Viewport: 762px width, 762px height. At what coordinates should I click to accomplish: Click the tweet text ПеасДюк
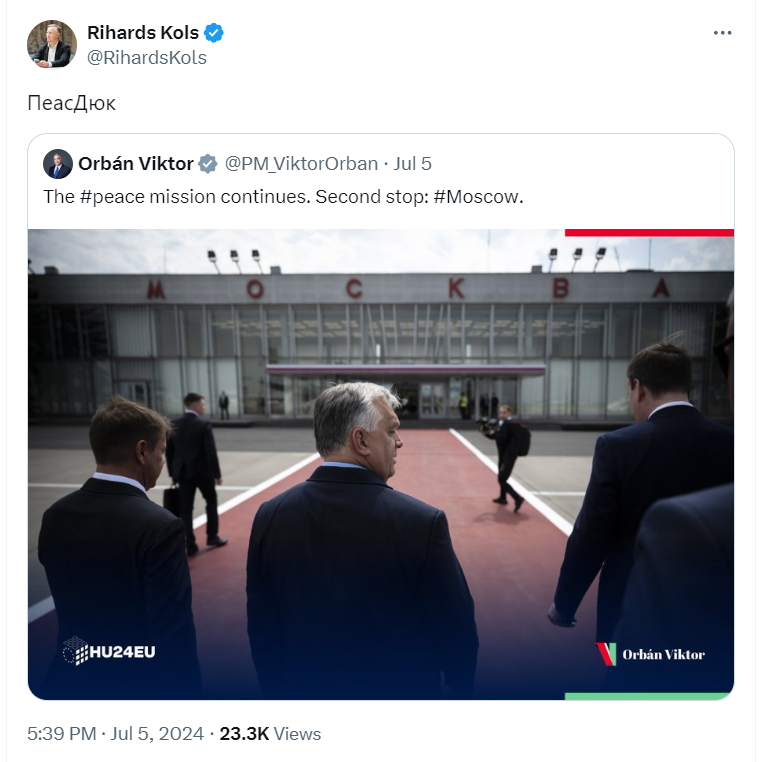pos(71,103)
